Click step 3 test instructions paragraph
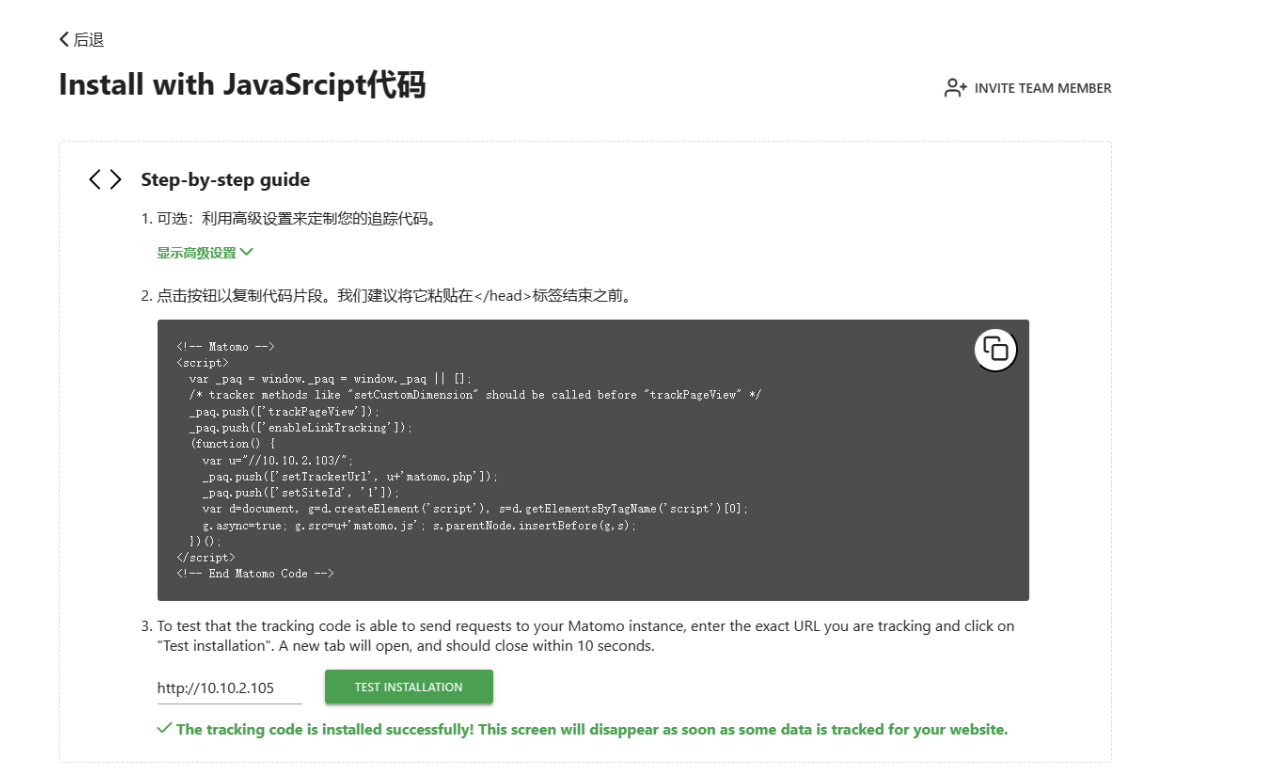This screenshot has height=784, width=1275. point(580,635)
